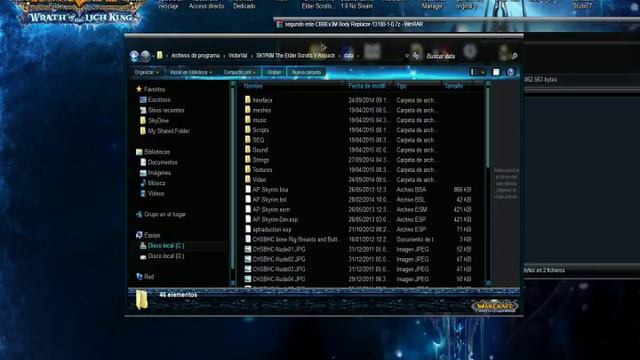The width and height of the screenshot is (640, 360).
Task: Refresh the folder view next to search
Action: pyautogui.click(x=416, y=56)
